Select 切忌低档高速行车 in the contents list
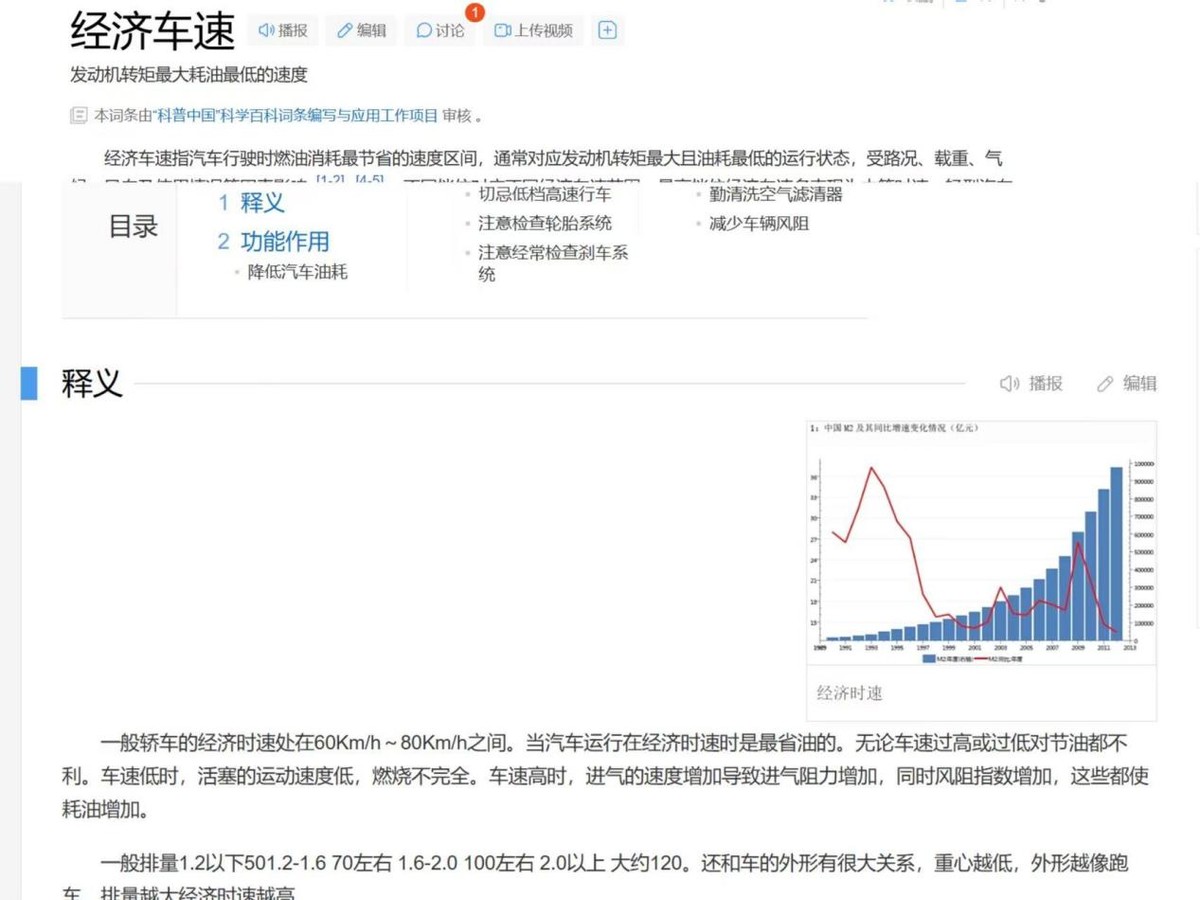Screen dimensions: 1200x900 point(547,194)
